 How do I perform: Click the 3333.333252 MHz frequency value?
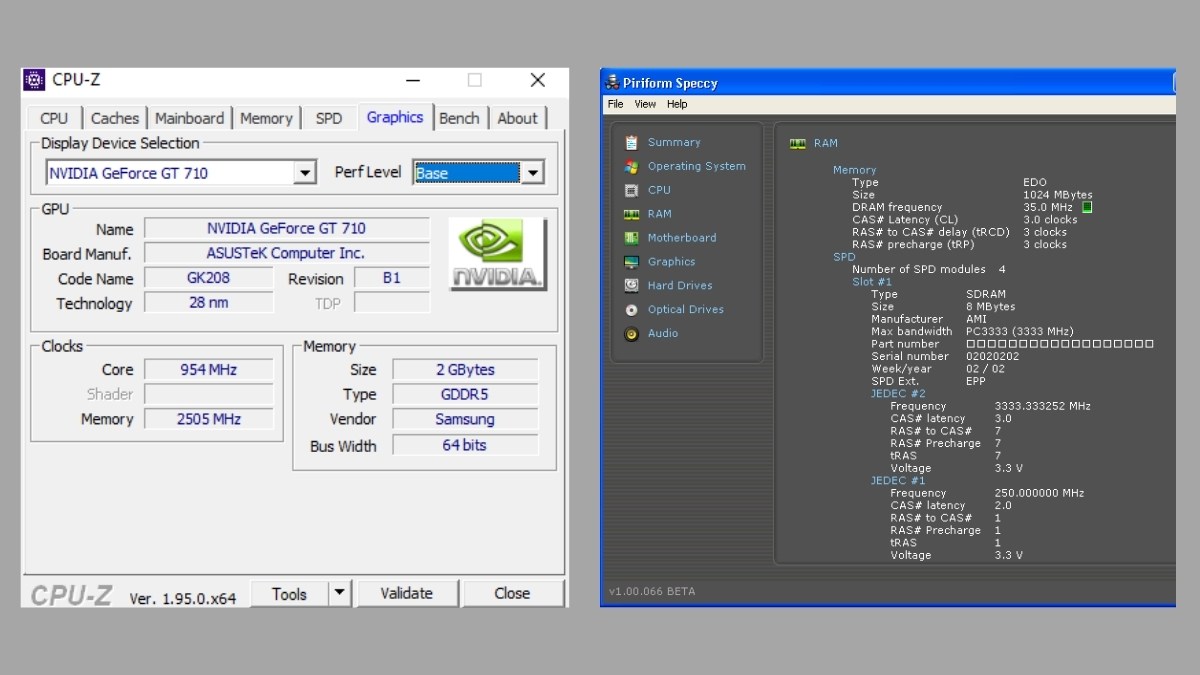pyautogui.click(x=1043, y=406)
